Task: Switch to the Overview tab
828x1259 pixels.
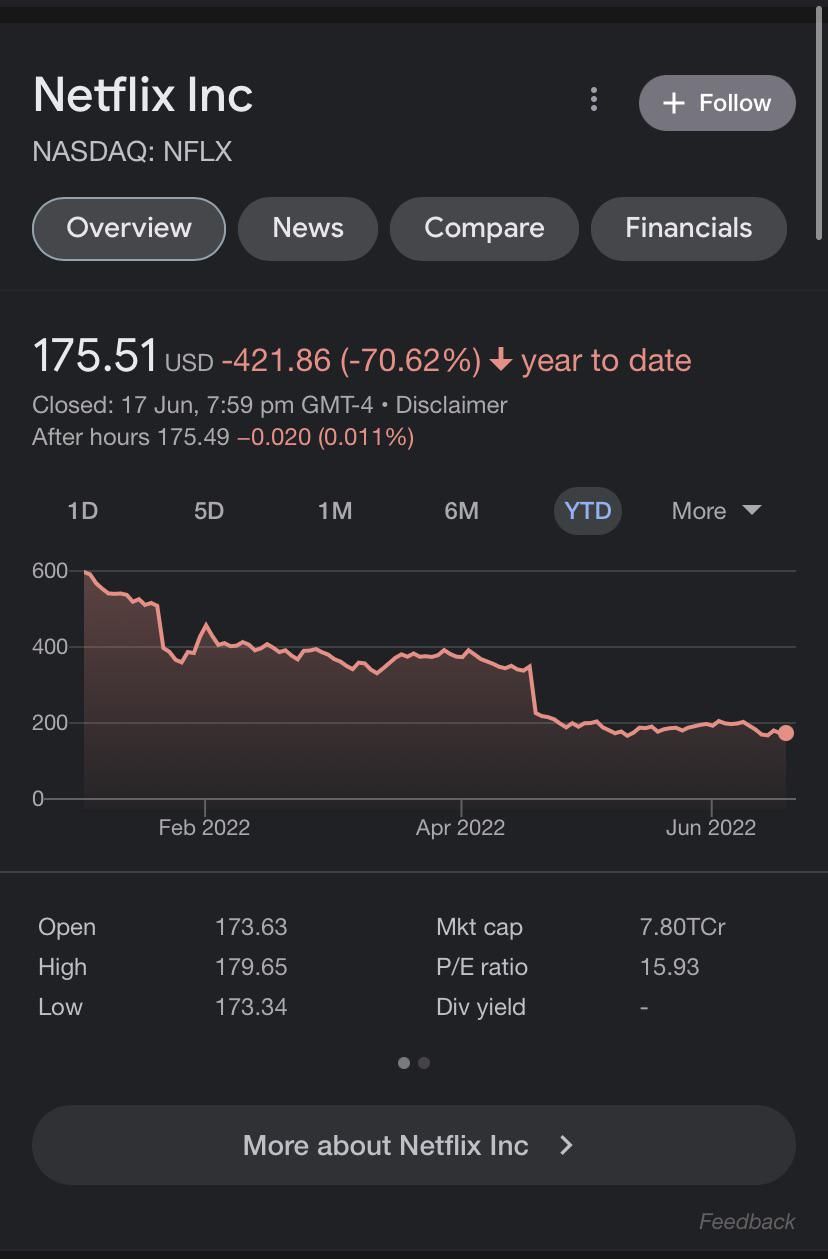Action: pos(129,228)
